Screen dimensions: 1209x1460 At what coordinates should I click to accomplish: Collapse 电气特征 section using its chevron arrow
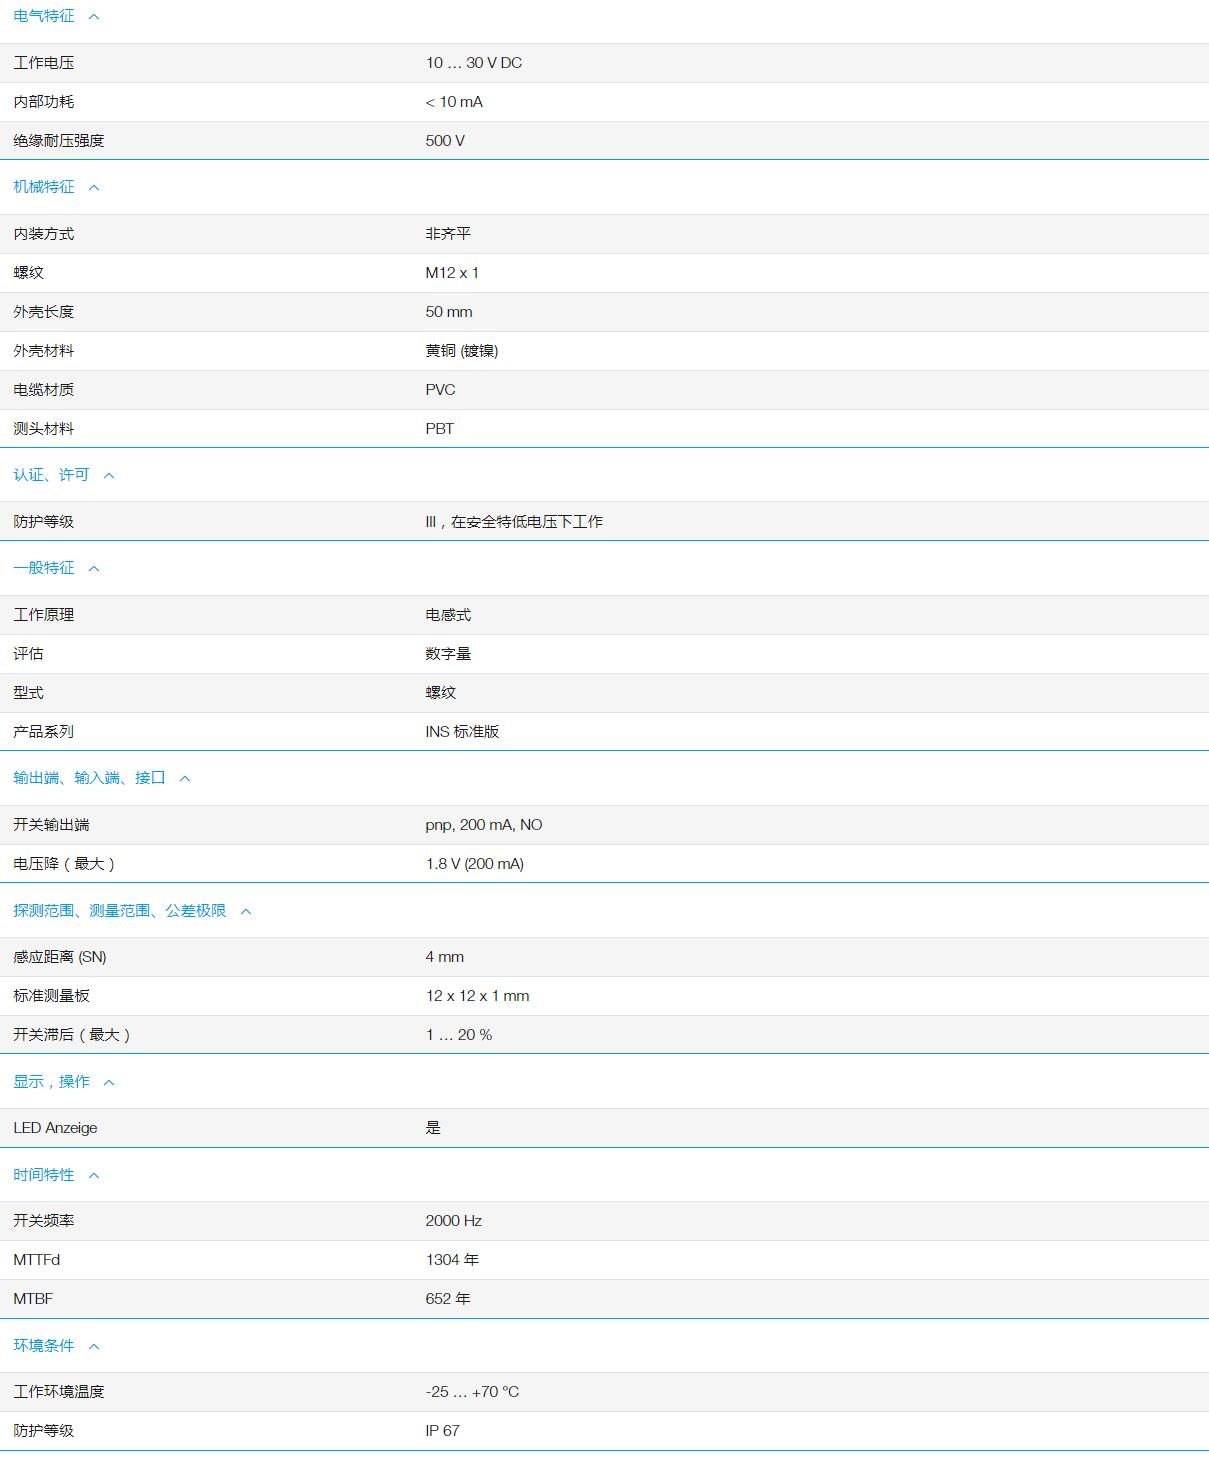coord(94,17)
